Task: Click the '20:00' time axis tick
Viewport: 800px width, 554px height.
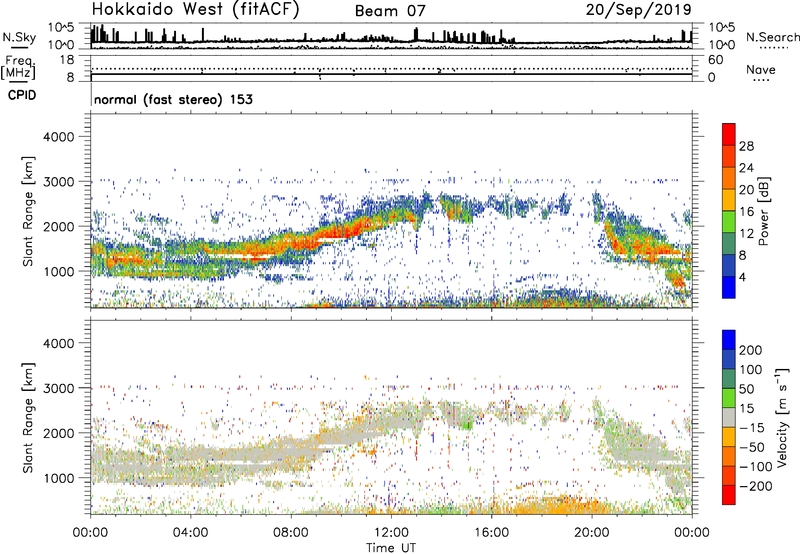Action: pyautogui.click(x=591, y=533)
